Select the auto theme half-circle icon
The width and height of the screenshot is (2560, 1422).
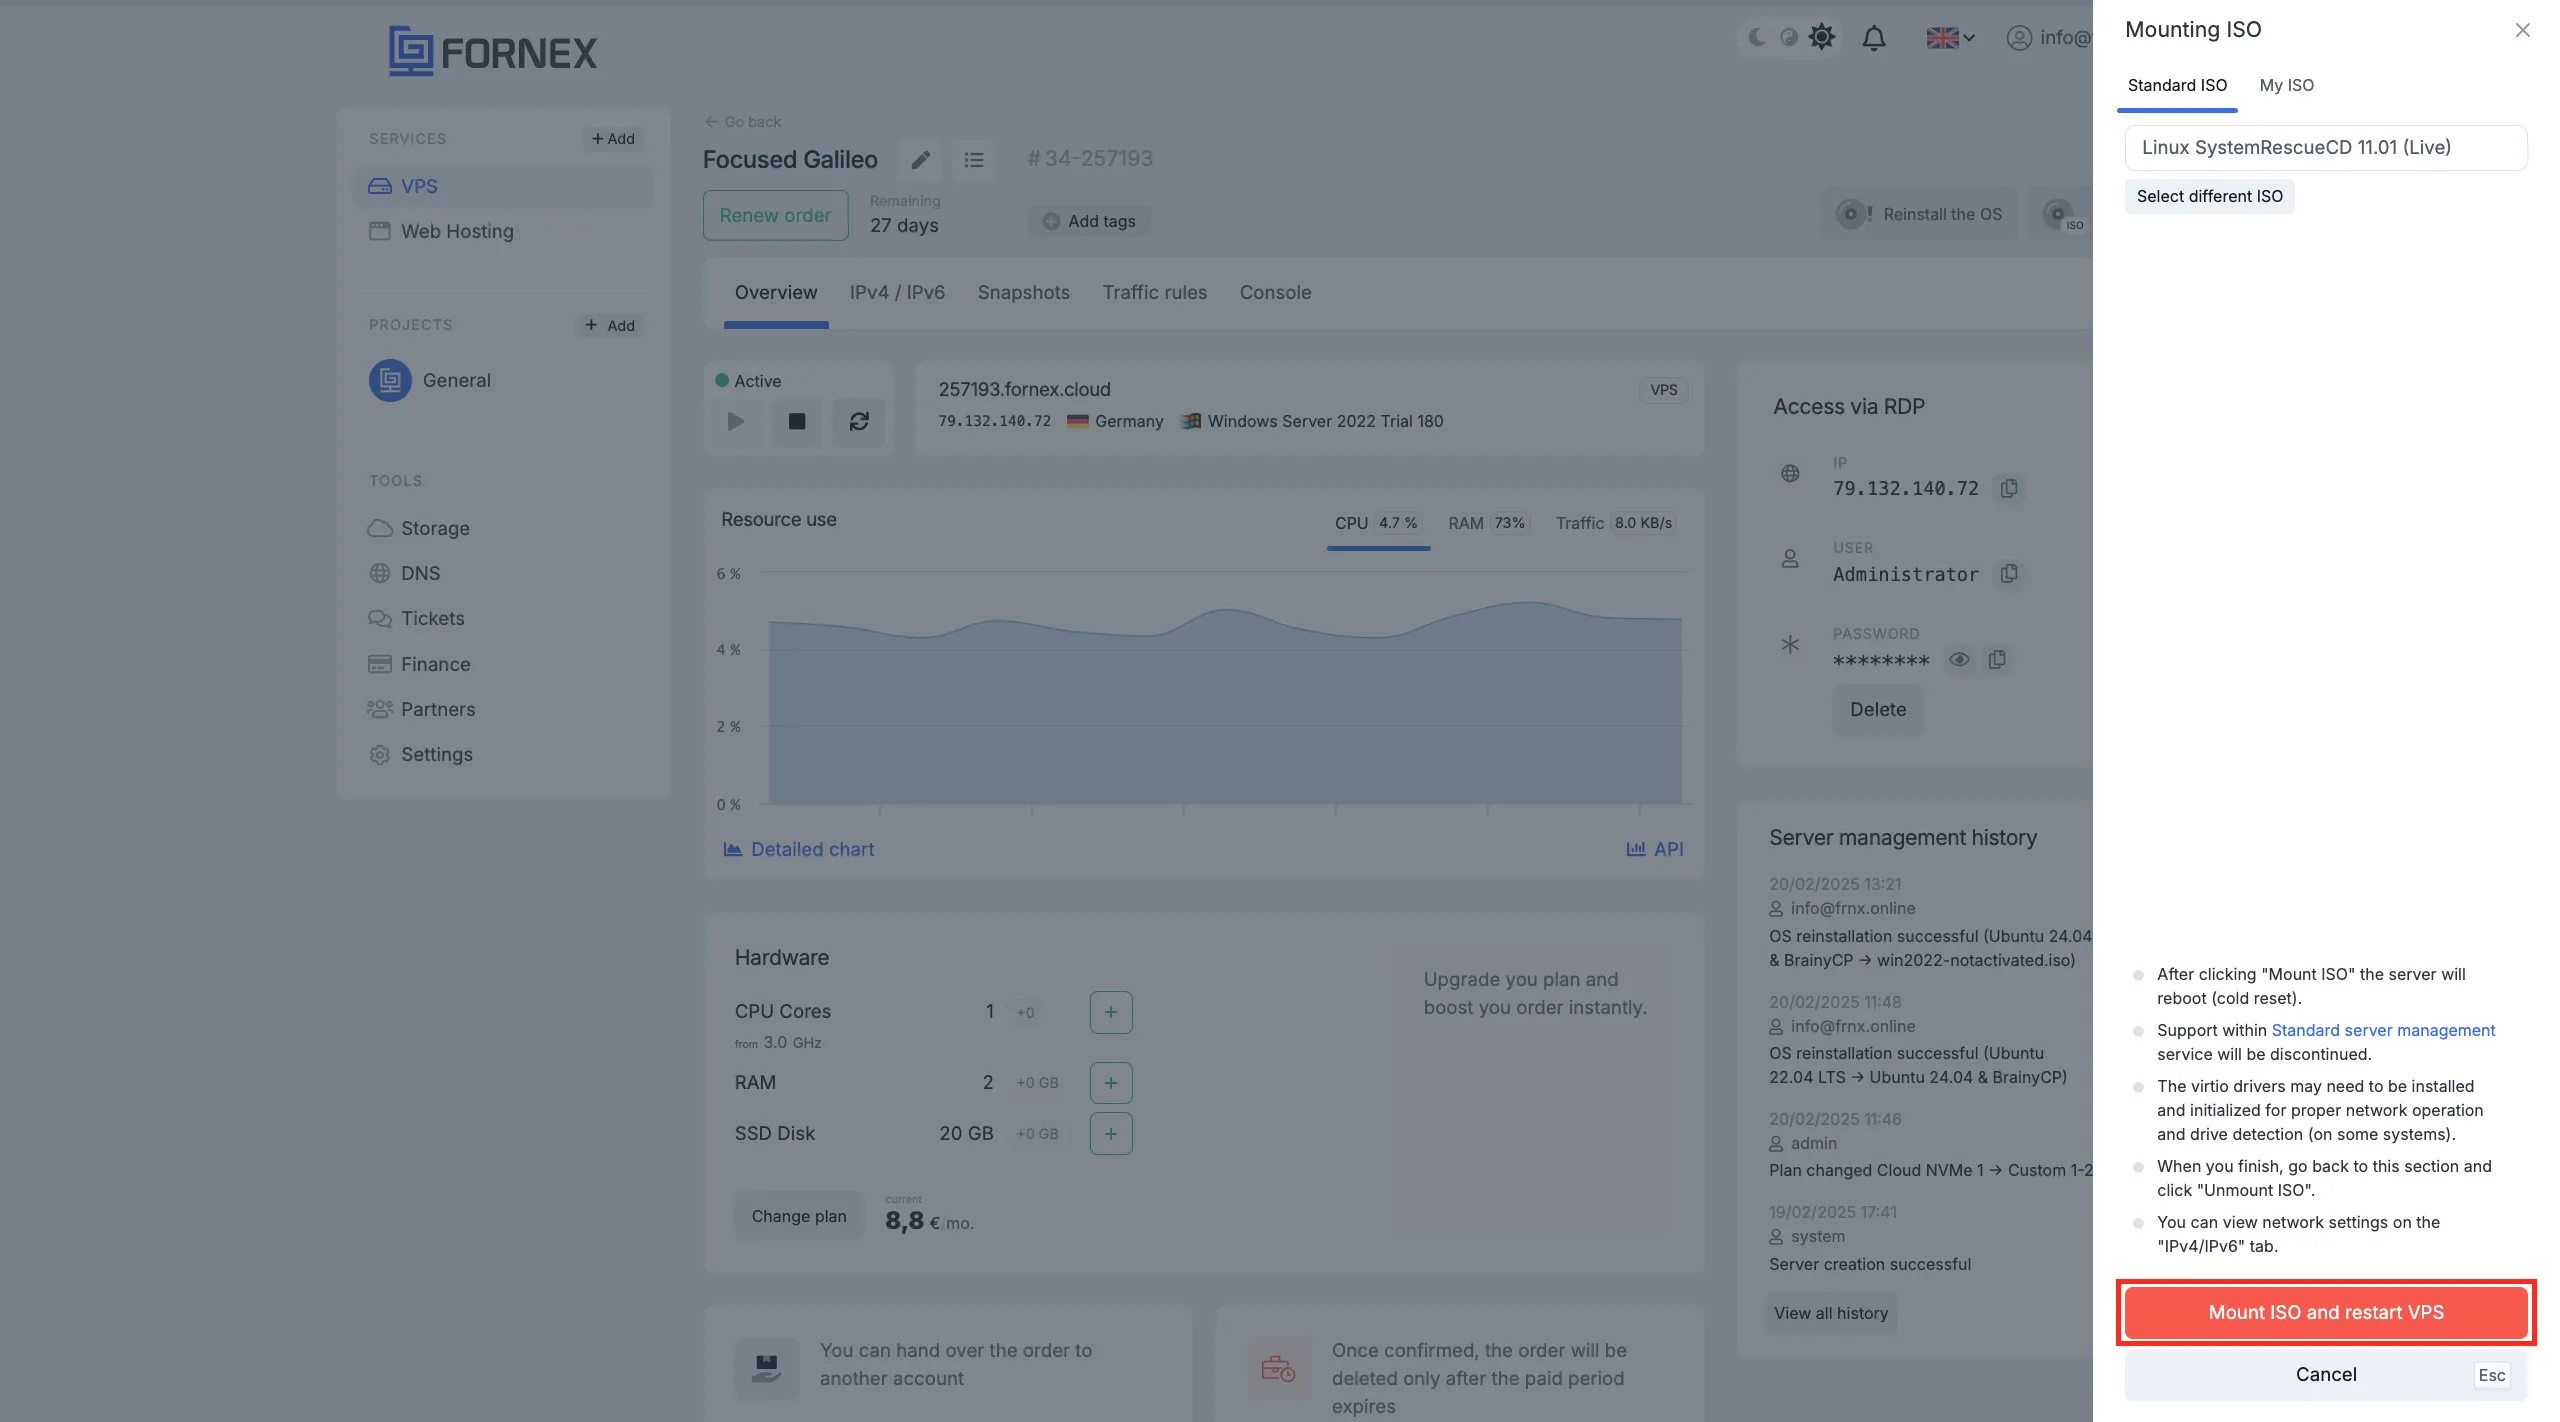point(1788,38)
